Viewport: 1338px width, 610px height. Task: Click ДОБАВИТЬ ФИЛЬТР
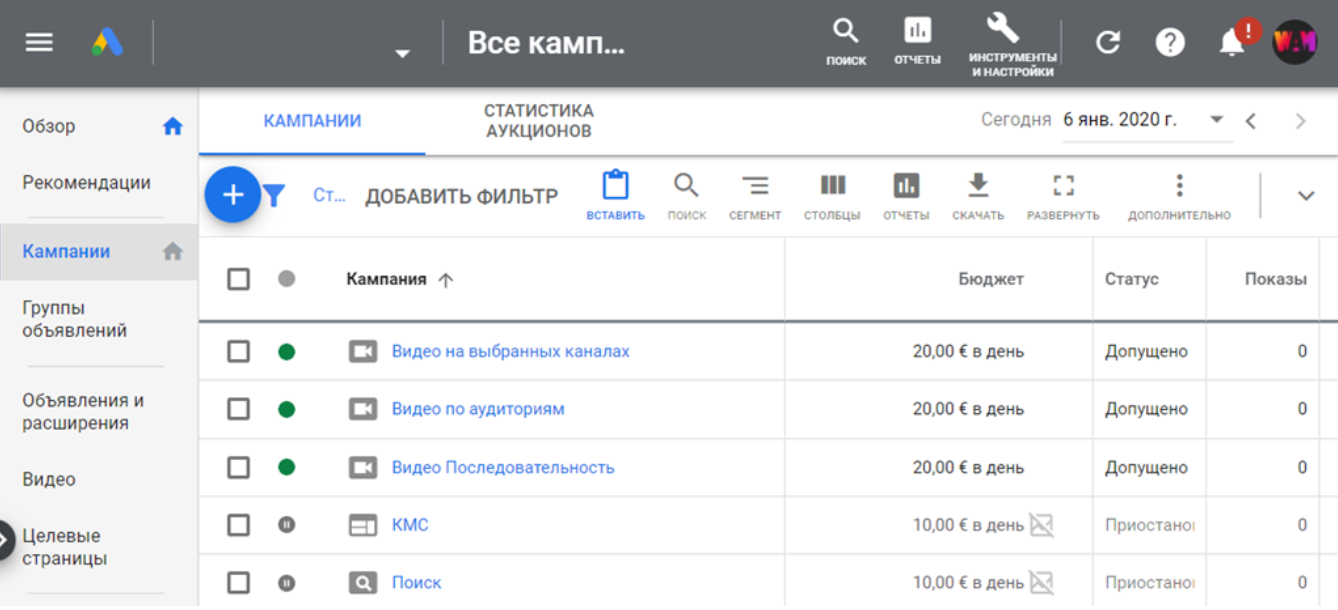click(461, 197)
